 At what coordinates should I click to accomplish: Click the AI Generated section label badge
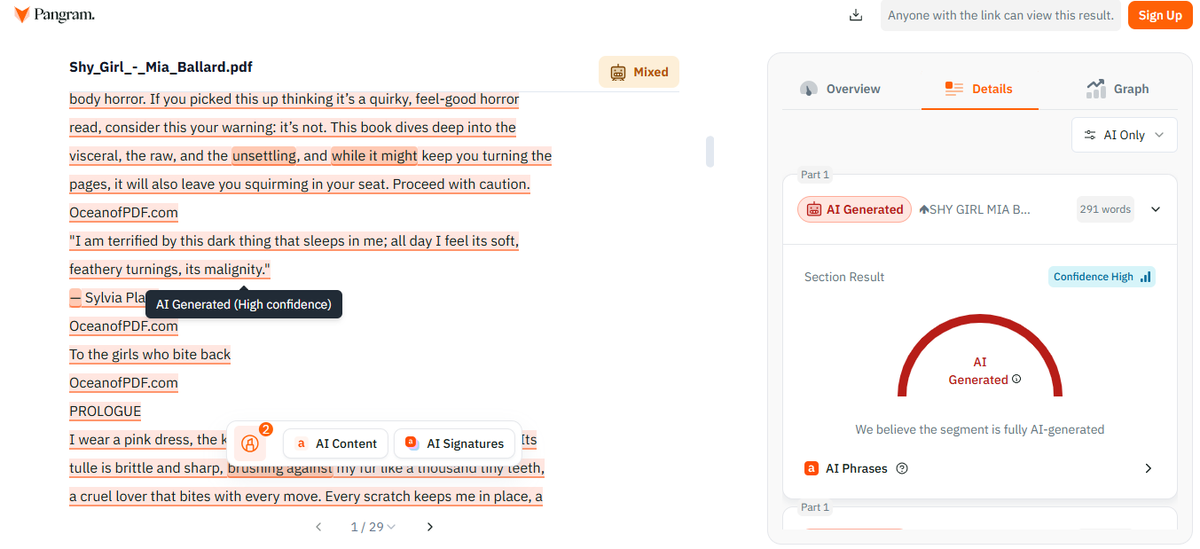point(854,209)
